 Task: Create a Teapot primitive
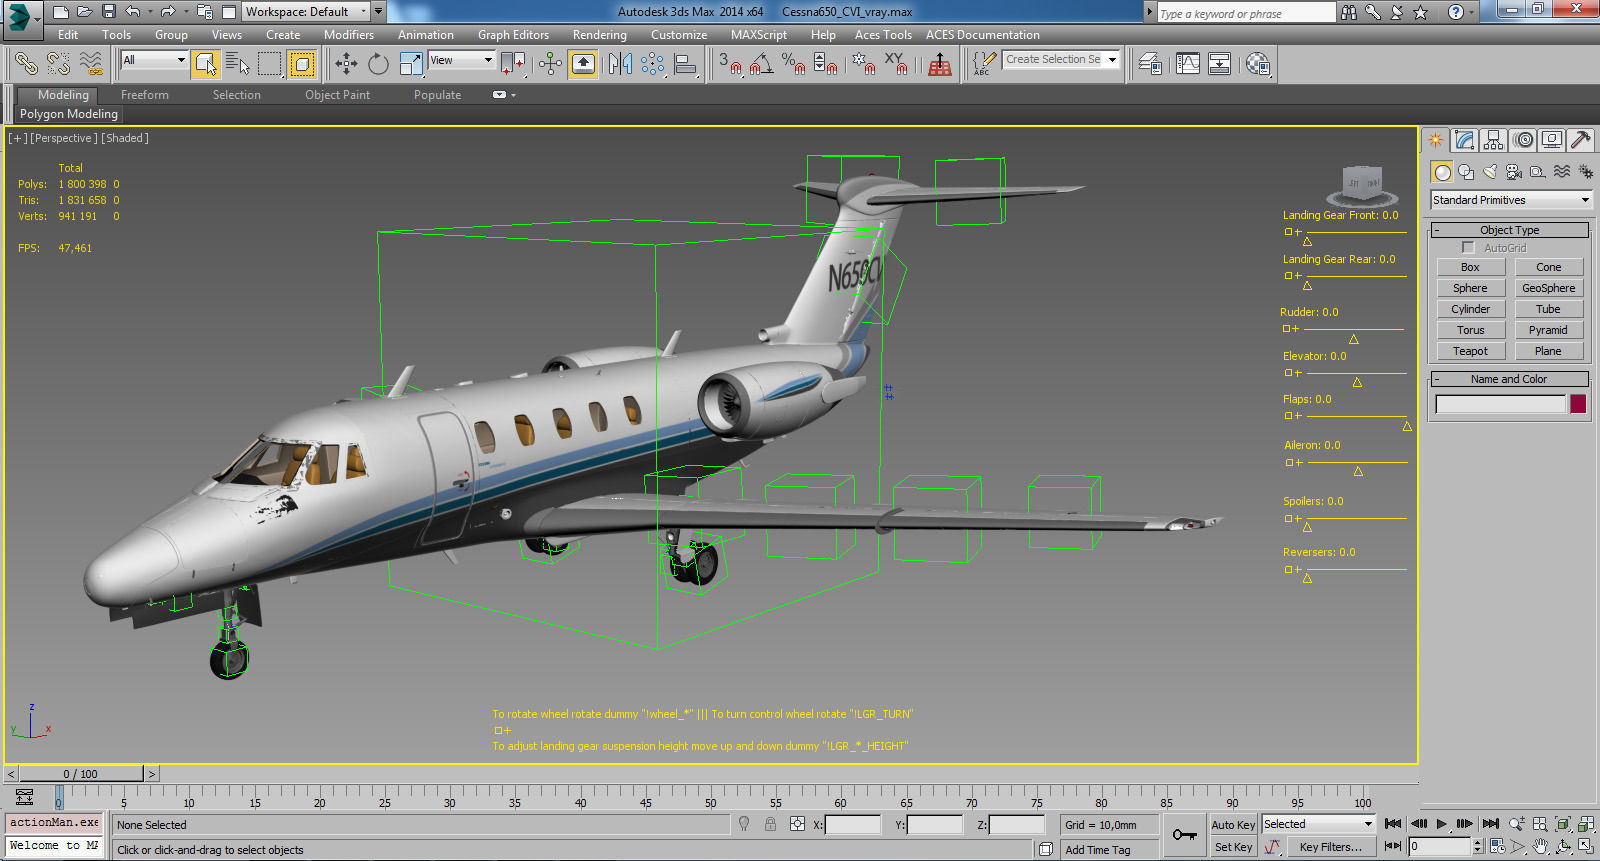coord(1470,351)
